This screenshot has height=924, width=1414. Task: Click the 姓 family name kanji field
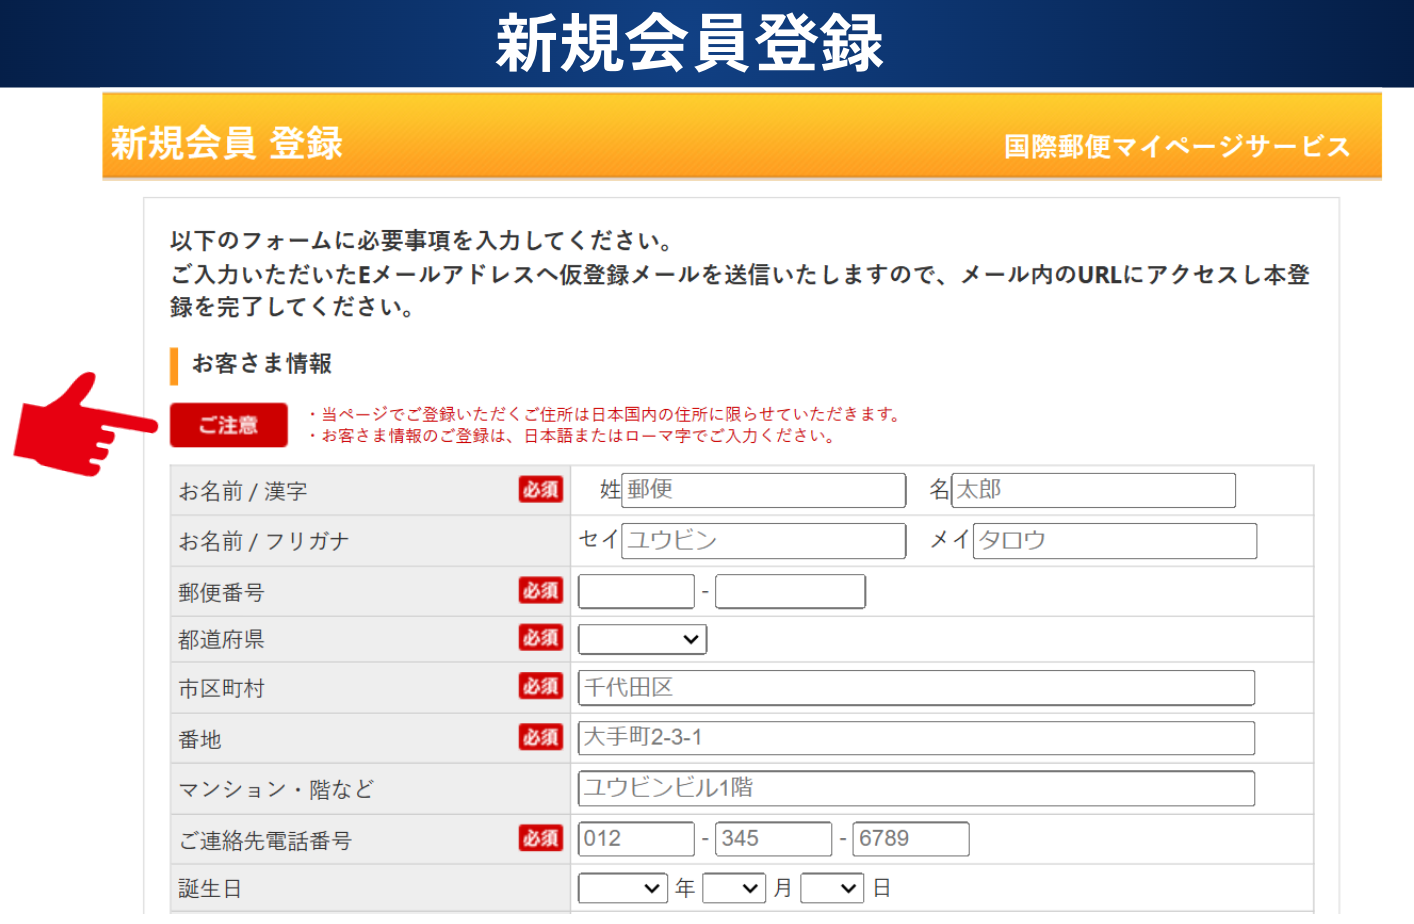[763, 490]
